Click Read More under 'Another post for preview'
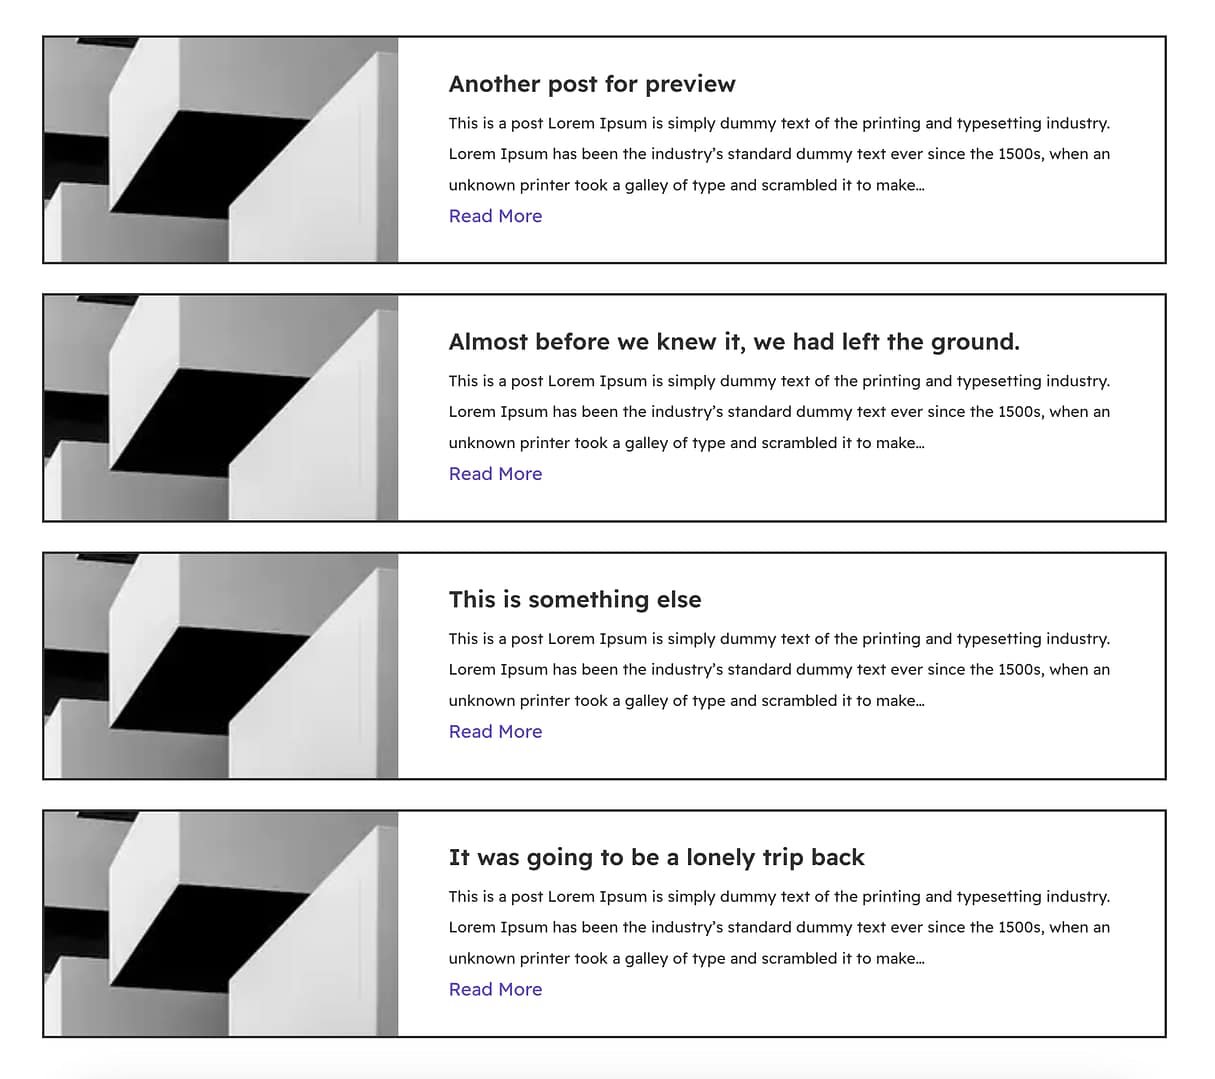Screen dimensions: 1215x1079 click(x=495, y=216)
